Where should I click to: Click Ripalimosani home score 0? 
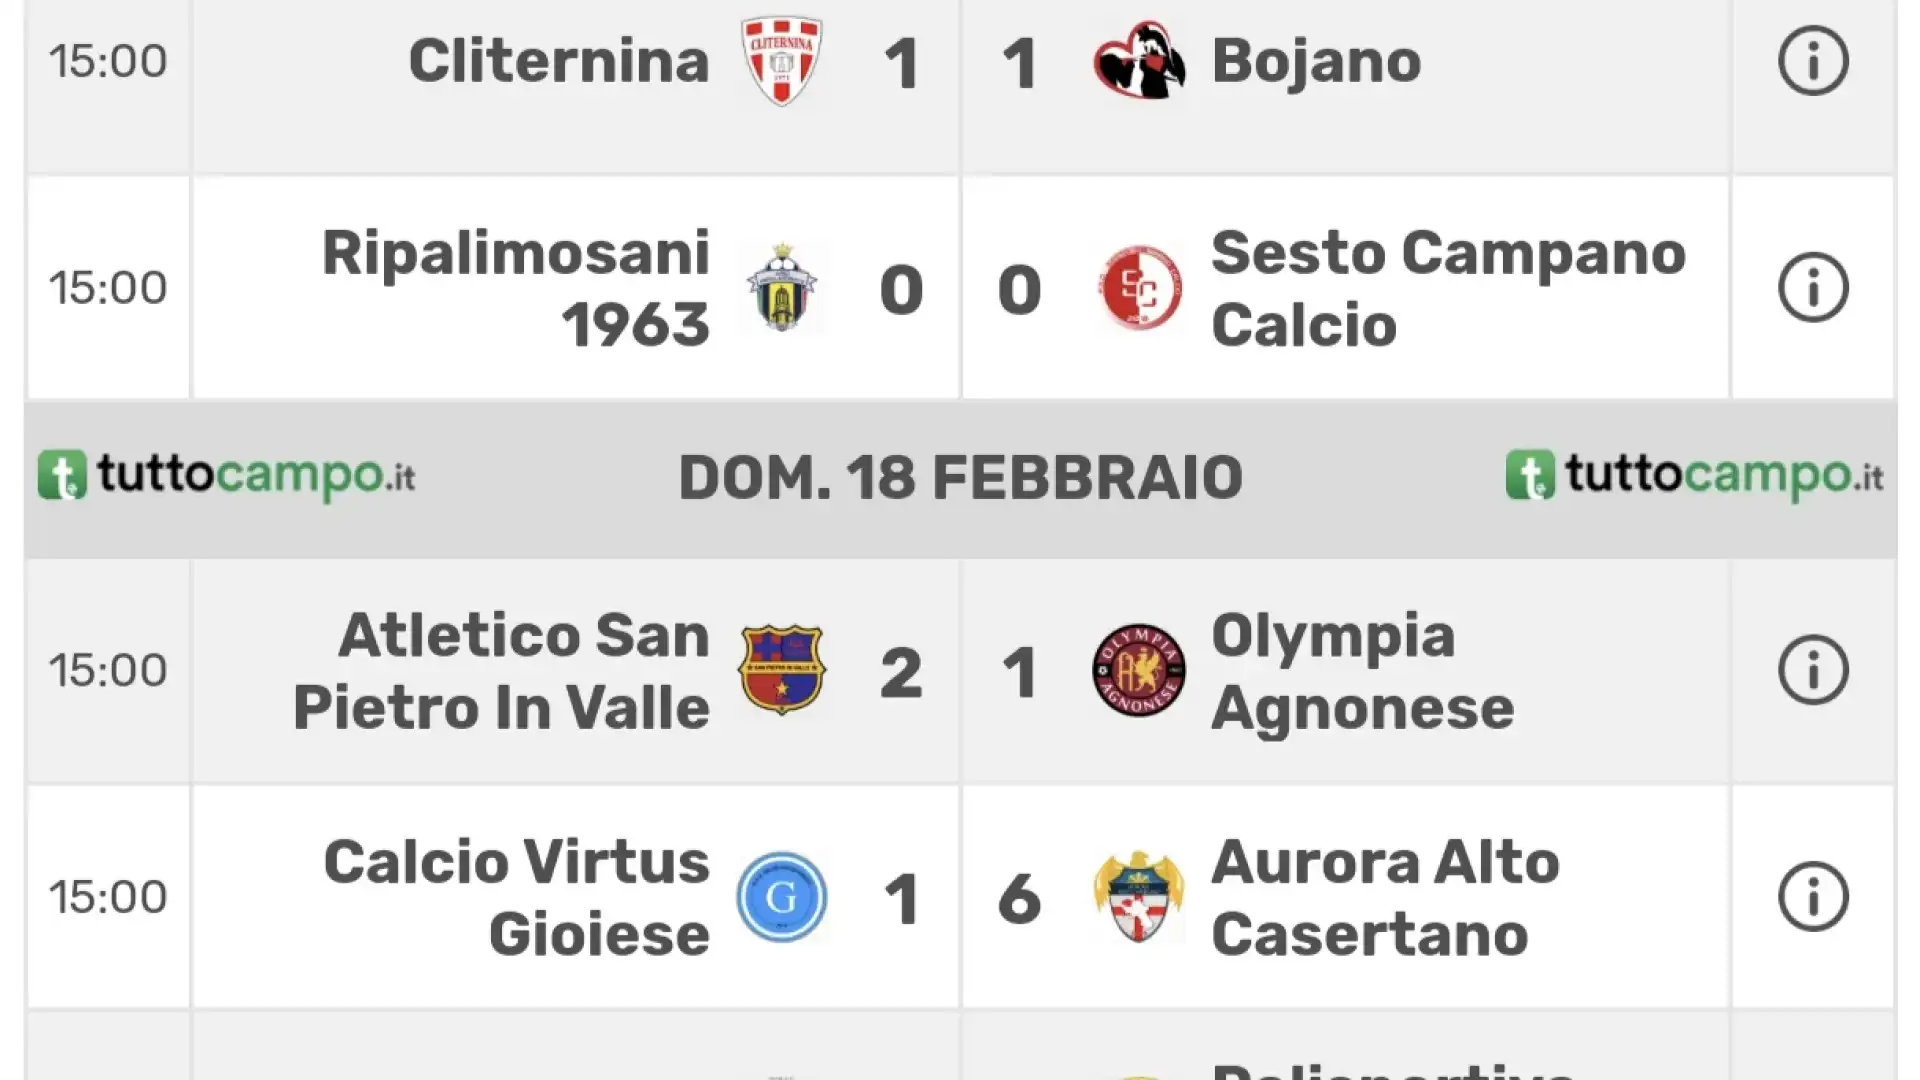click(901, 290)
